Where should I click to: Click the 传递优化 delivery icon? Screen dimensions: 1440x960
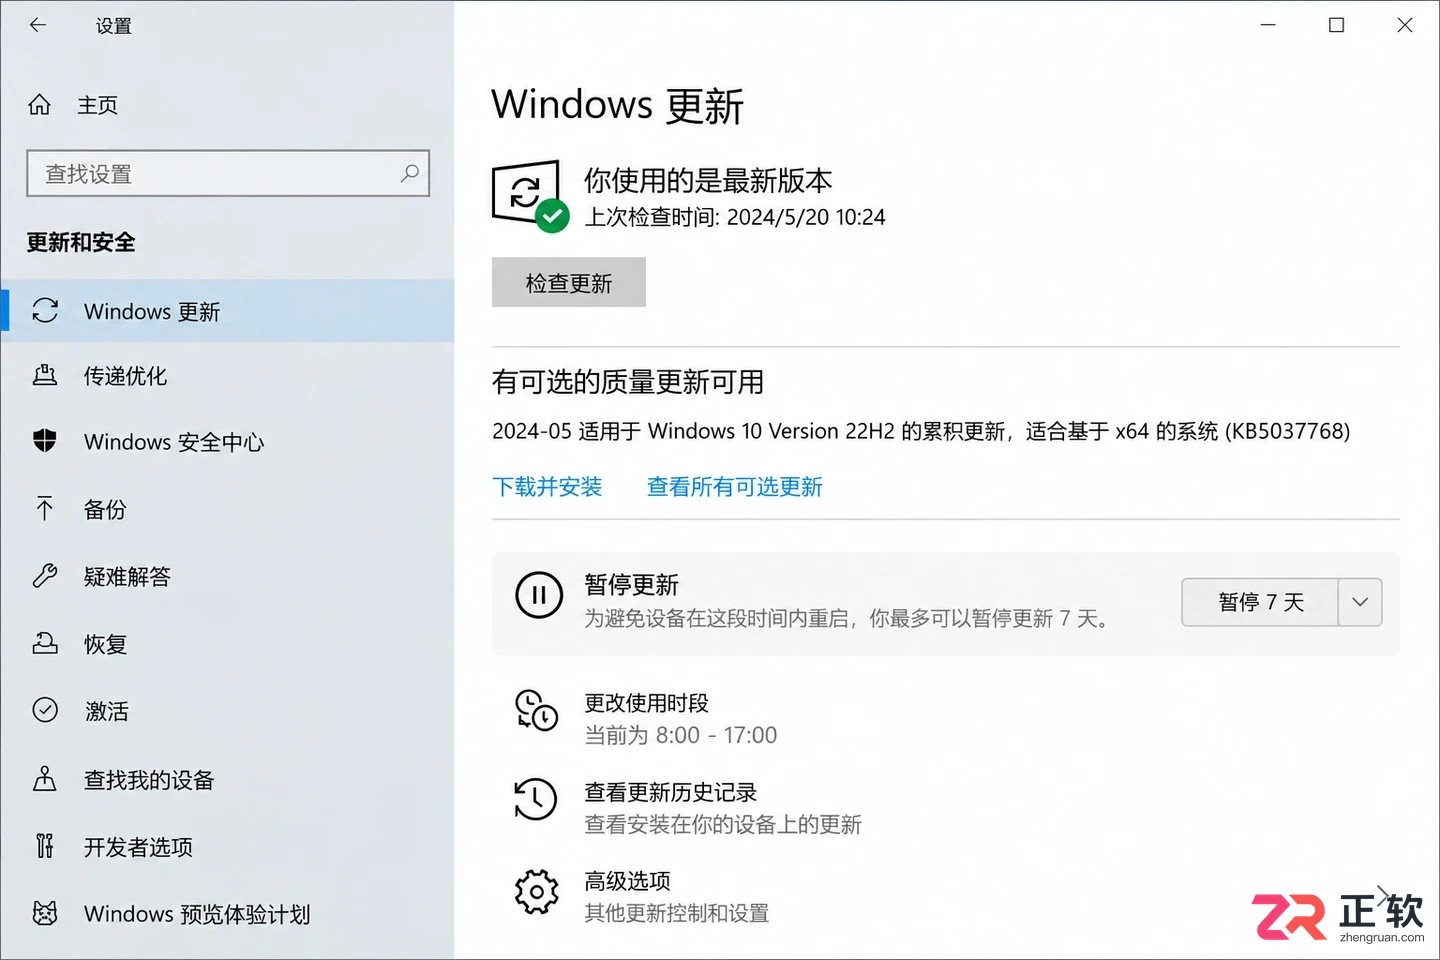pos(45,376)
